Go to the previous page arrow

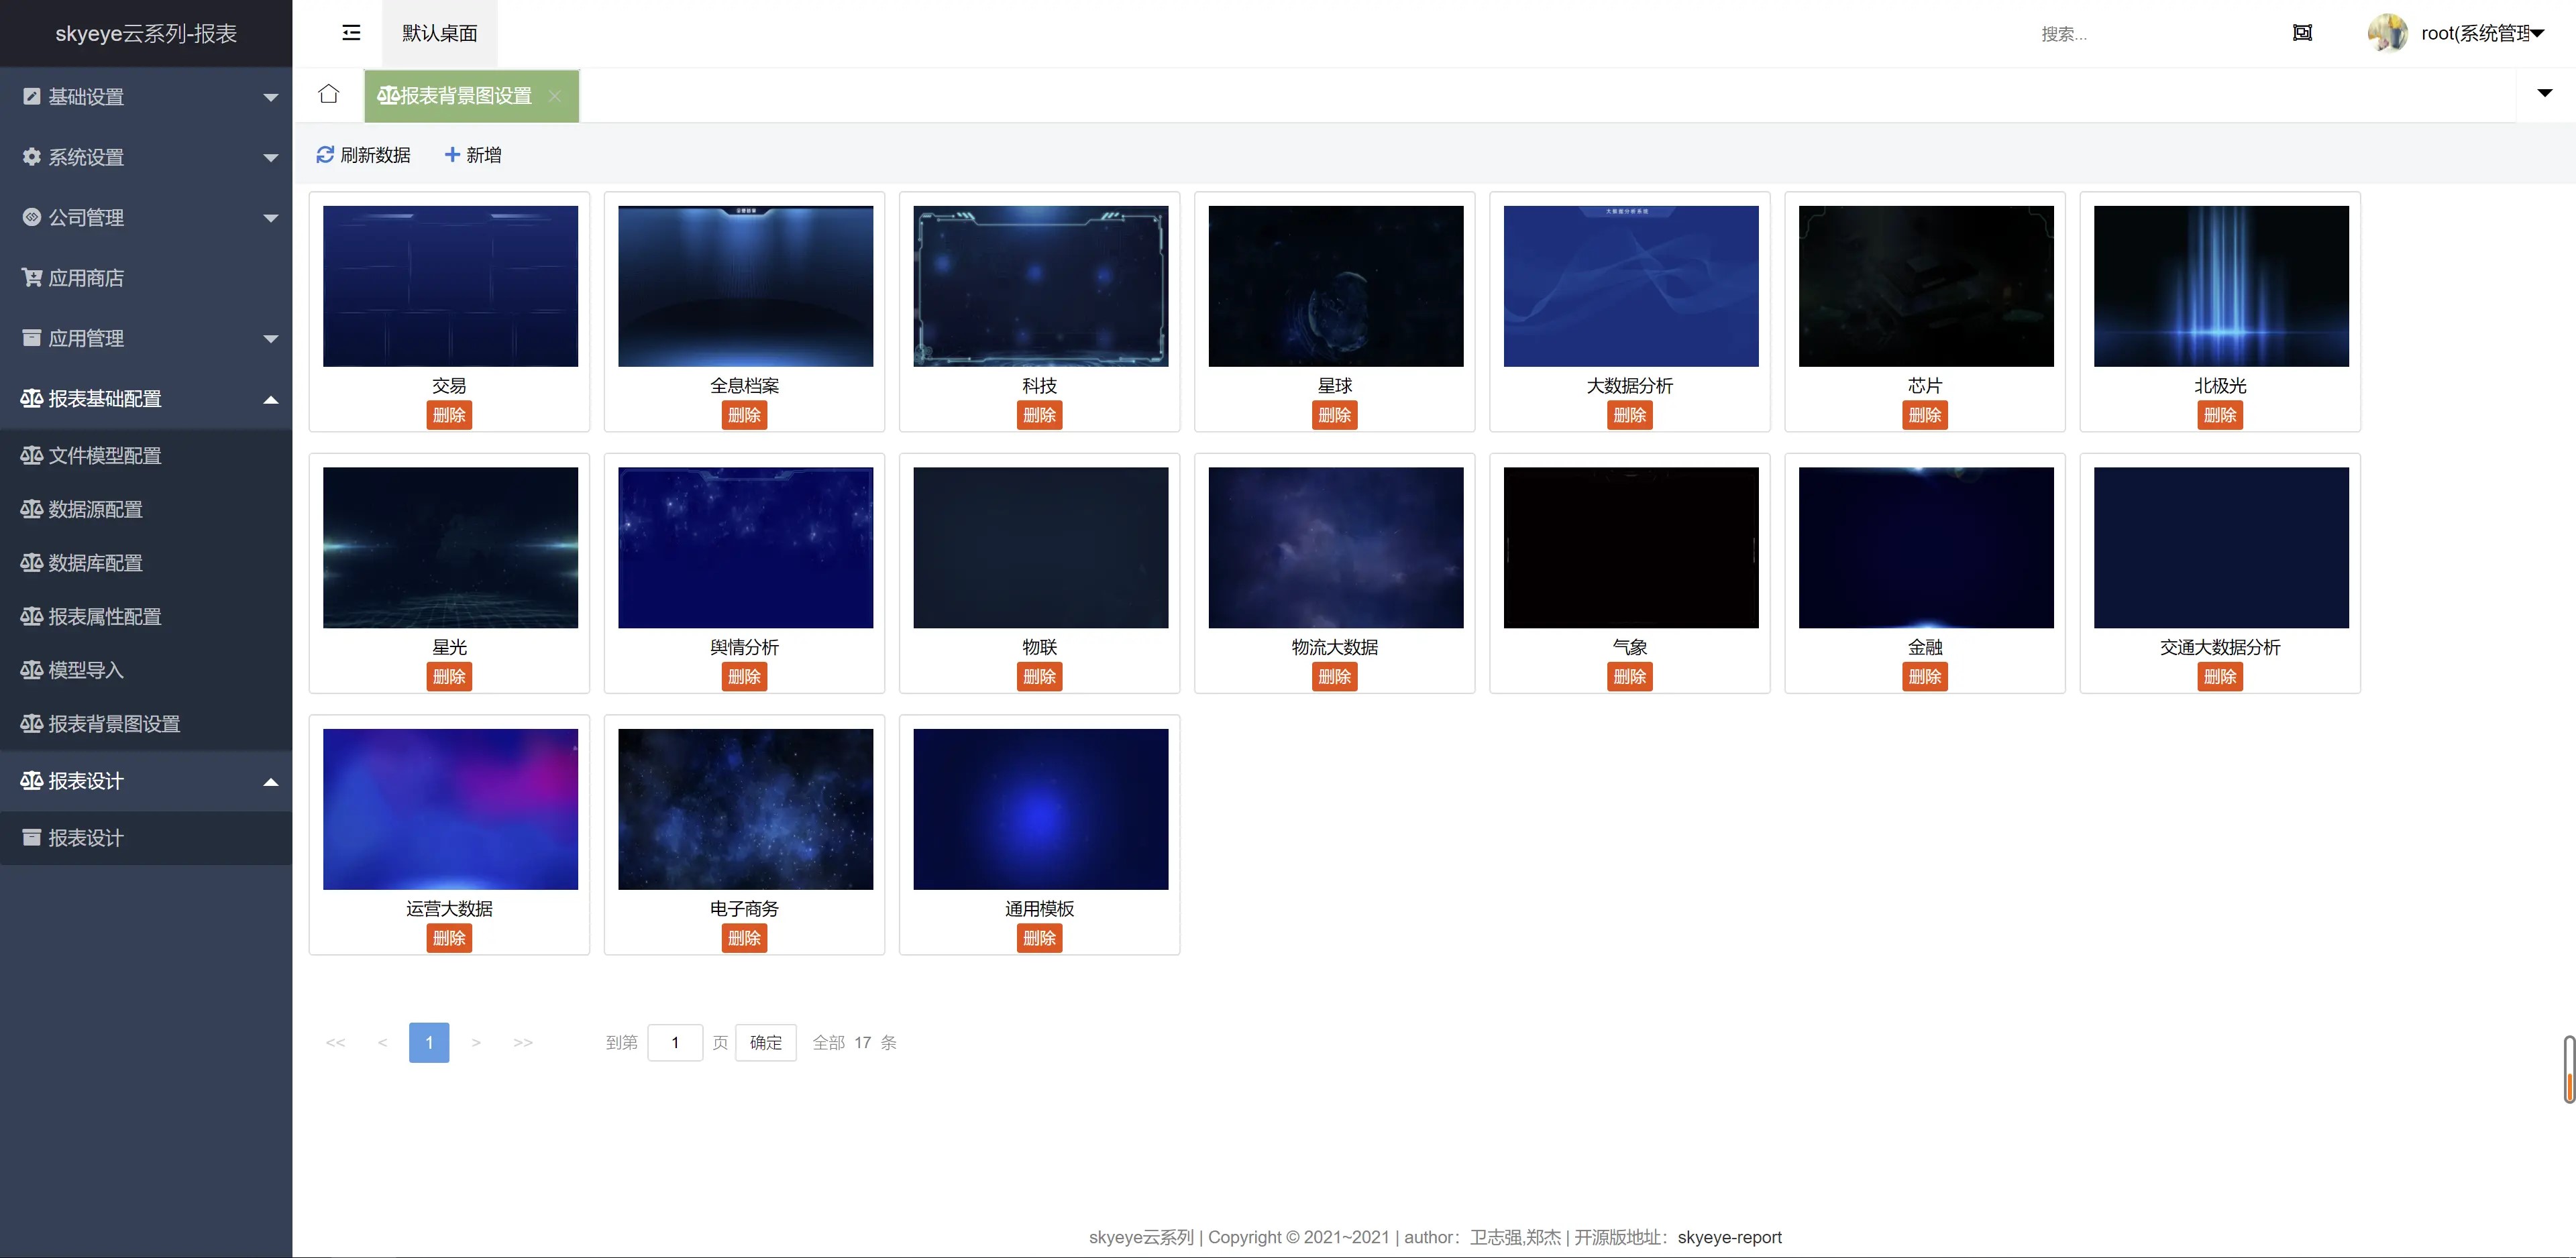point(382,1042)
